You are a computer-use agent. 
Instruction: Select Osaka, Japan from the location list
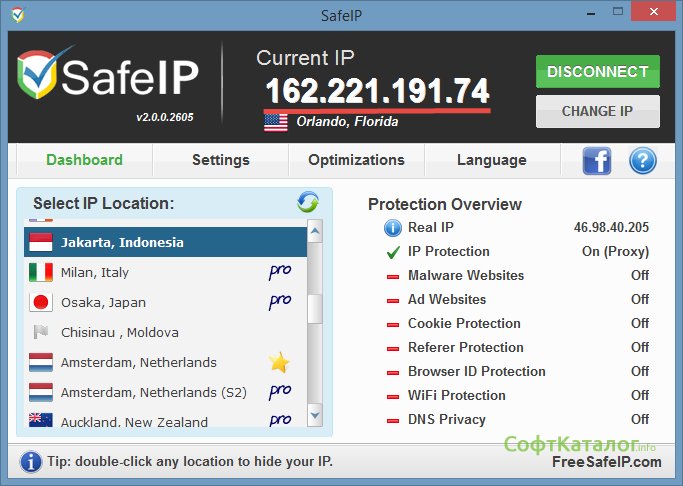tap(103, 302)
